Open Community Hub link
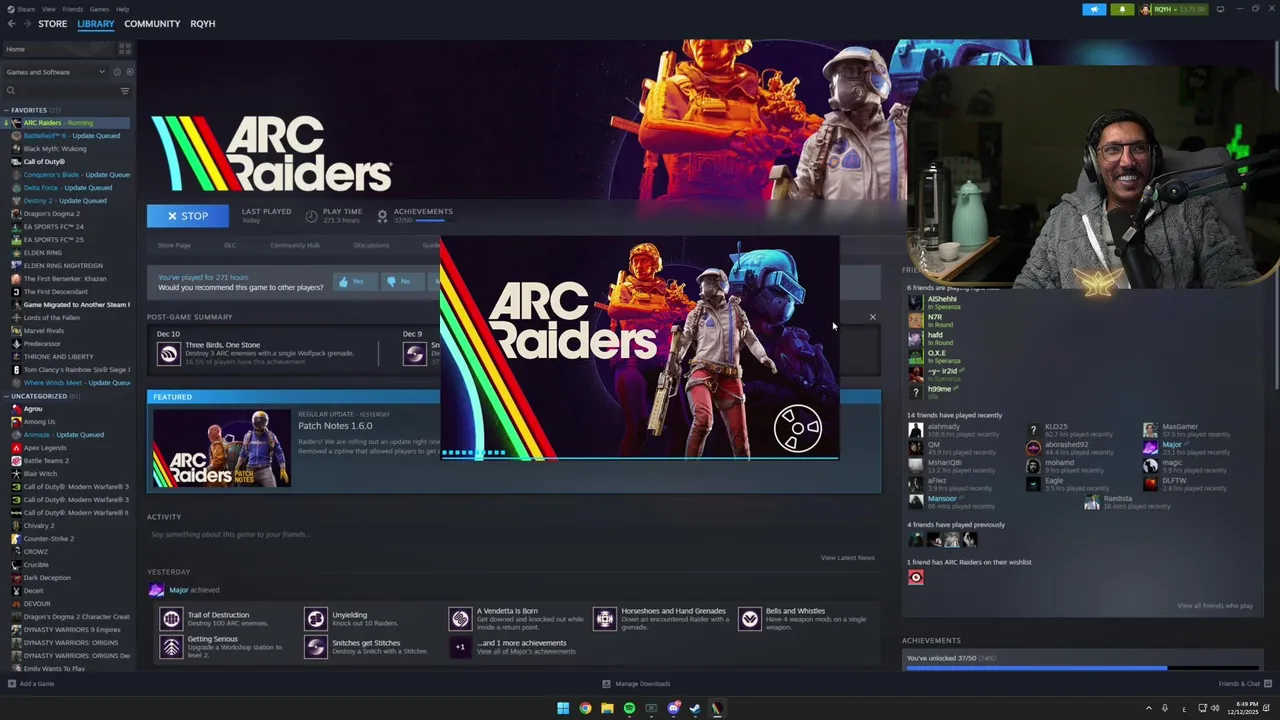1280x720 pixels. click(294, 245)
